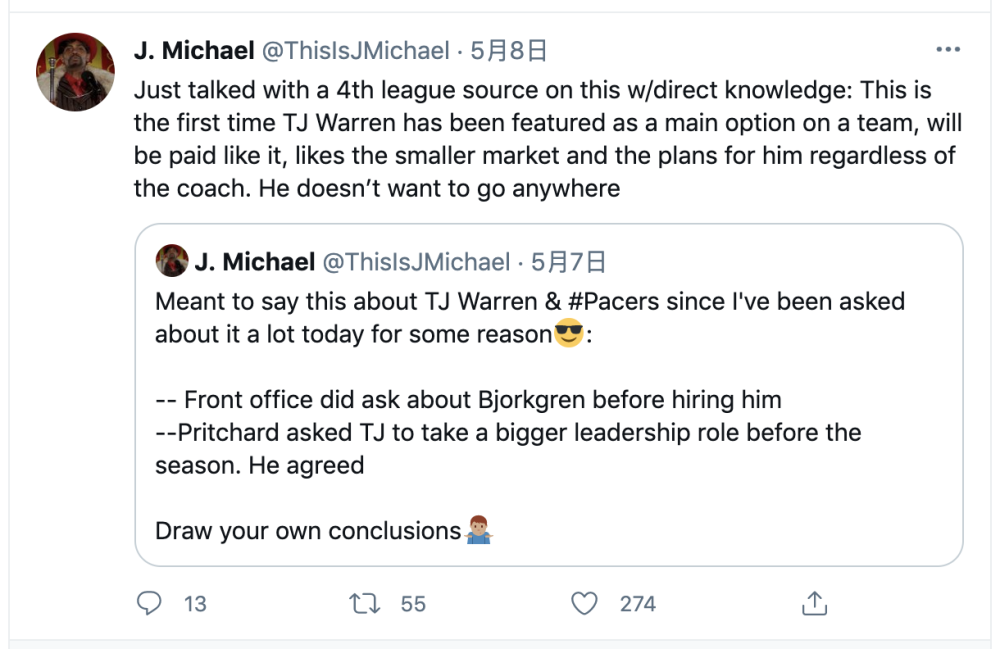The image size is (1000, 649).
Task: Click the shrugging person emoji
Action: pos(480,530)
